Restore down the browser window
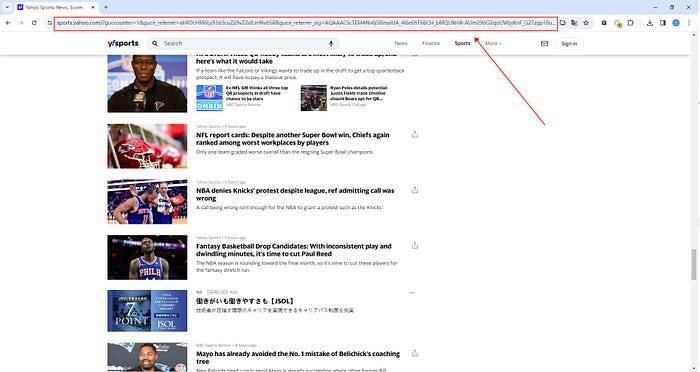The width and height of the screenshot is (700, 372). [672, 7]
